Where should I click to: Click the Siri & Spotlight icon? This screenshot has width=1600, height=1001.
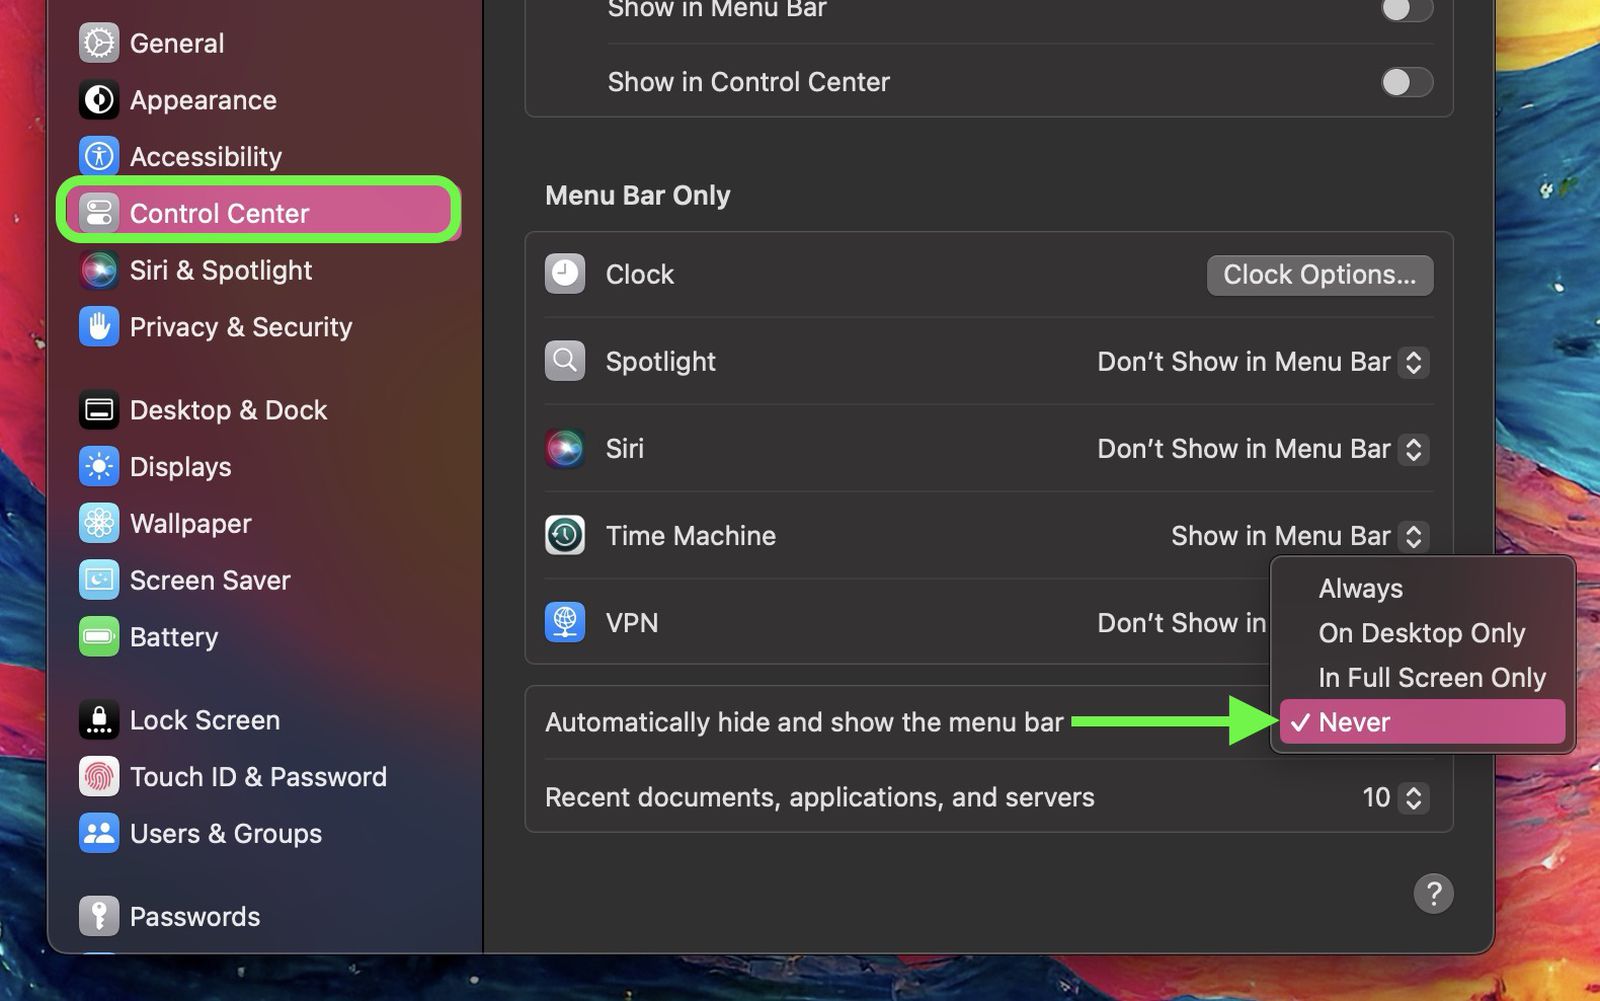coord(98,269)
